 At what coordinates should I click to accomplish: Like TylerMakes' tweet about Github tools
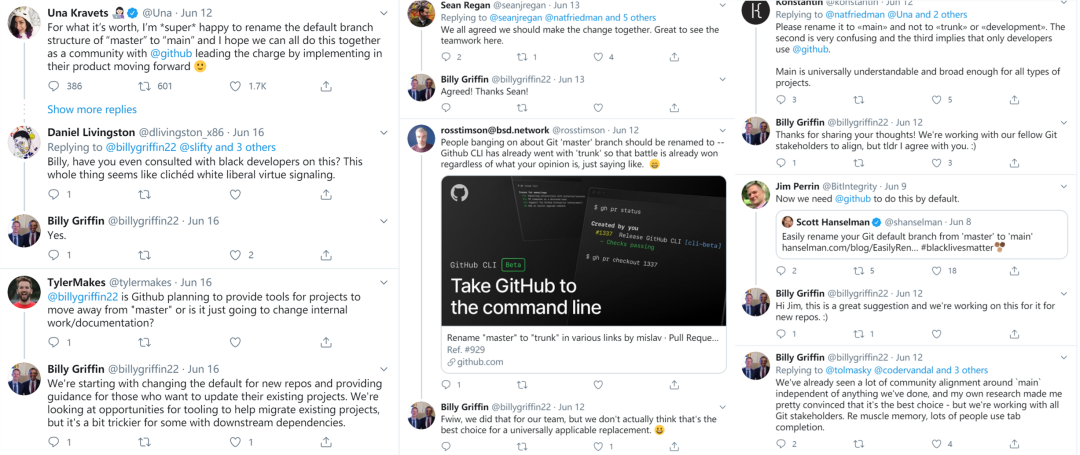(x=235, y=341)
